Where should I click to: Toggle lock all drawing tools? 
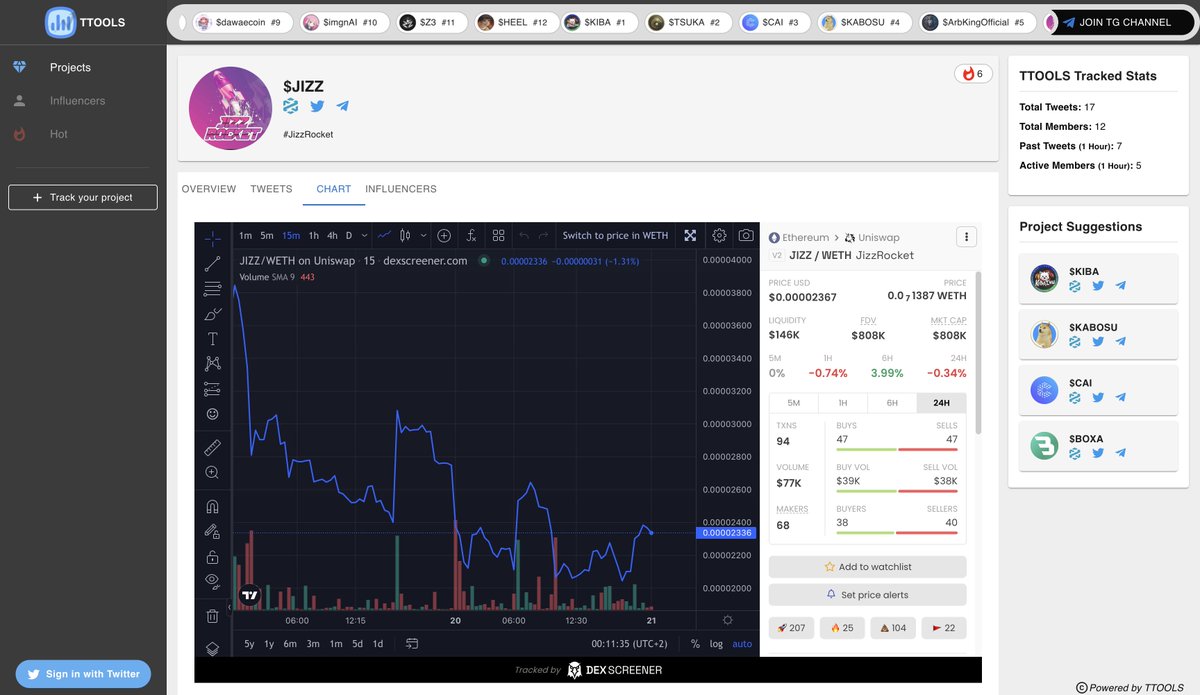coord(213,557)
